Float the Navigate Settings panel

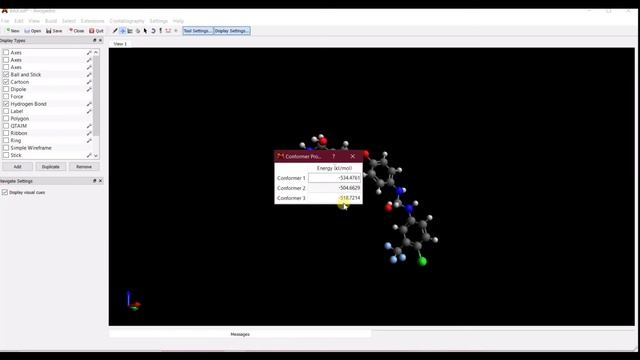pos(95,181)
